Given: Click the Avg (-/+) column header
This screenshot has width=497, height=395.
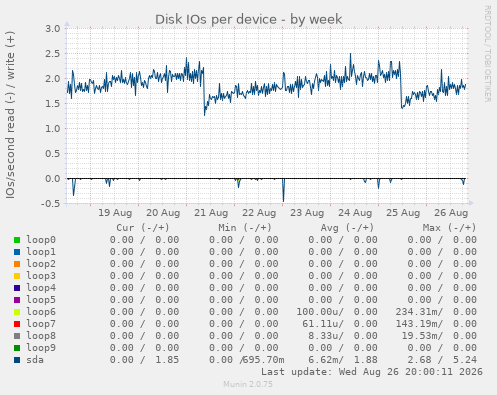Looking at the screenshot, I should (347, 228).
